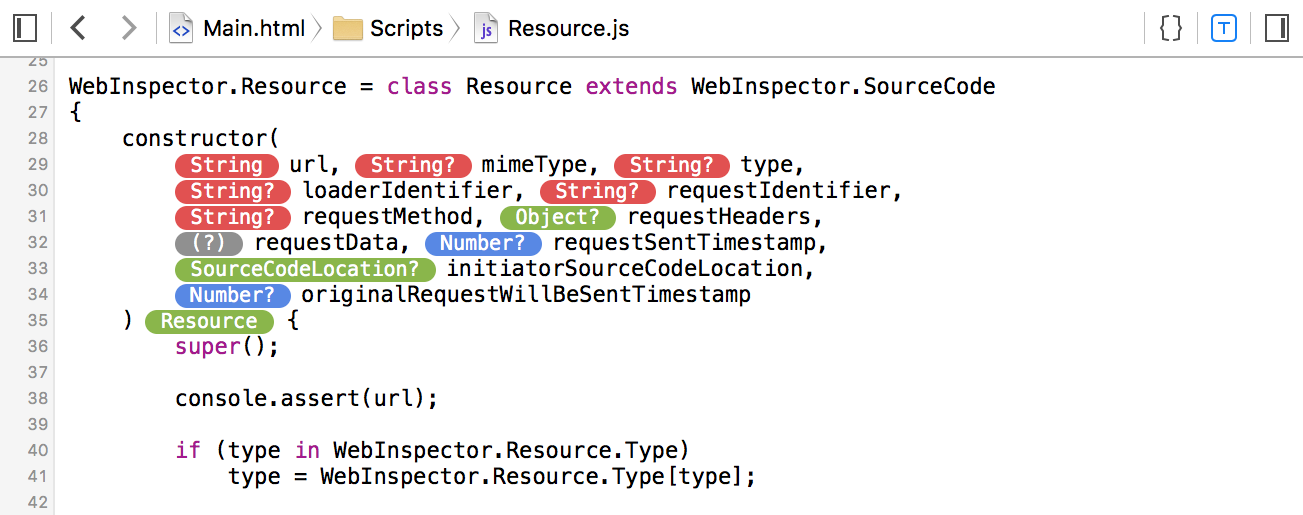Go forward in file history
This screenshot has width=1303, height=515.
click(128, 28)
